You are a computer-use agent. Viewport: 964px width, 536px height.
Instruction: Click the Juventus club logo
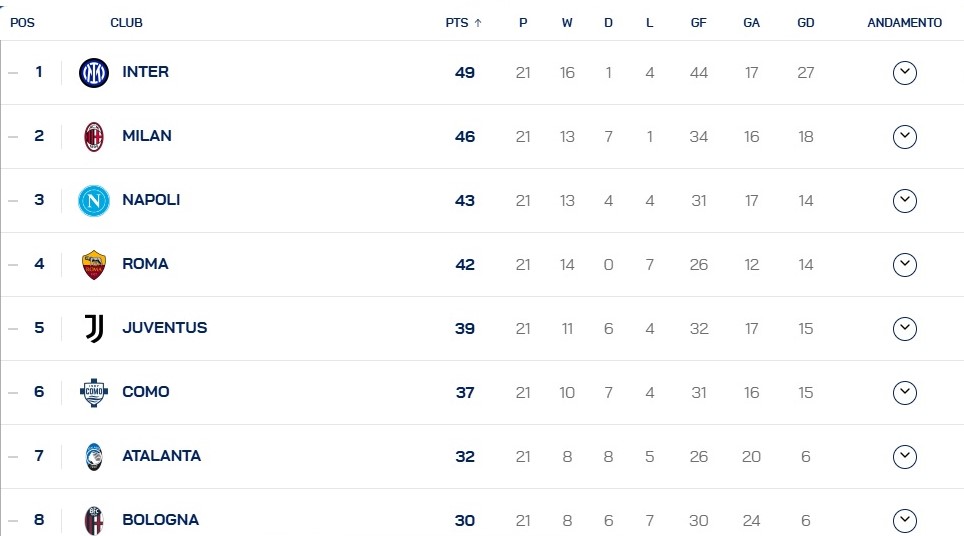(x=93, y=328)
